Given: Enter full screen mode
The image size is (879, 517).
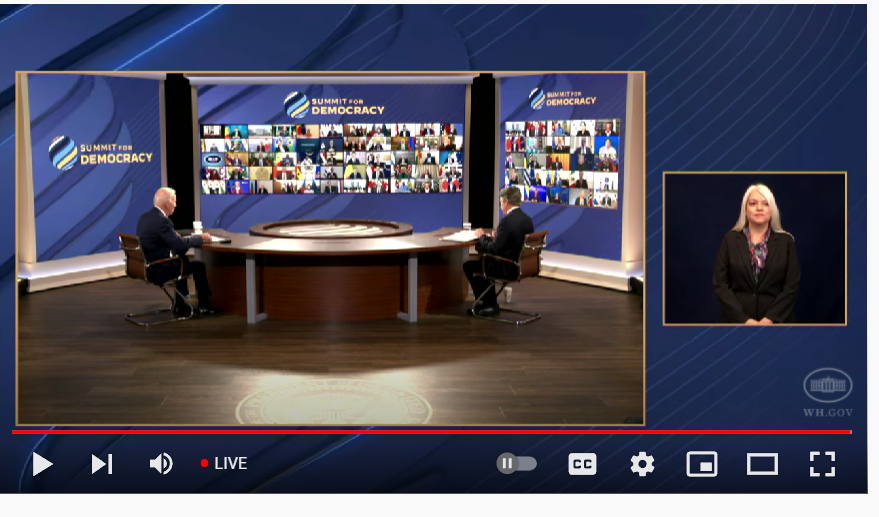Looking at the screenshot, I should pos(822,464).
